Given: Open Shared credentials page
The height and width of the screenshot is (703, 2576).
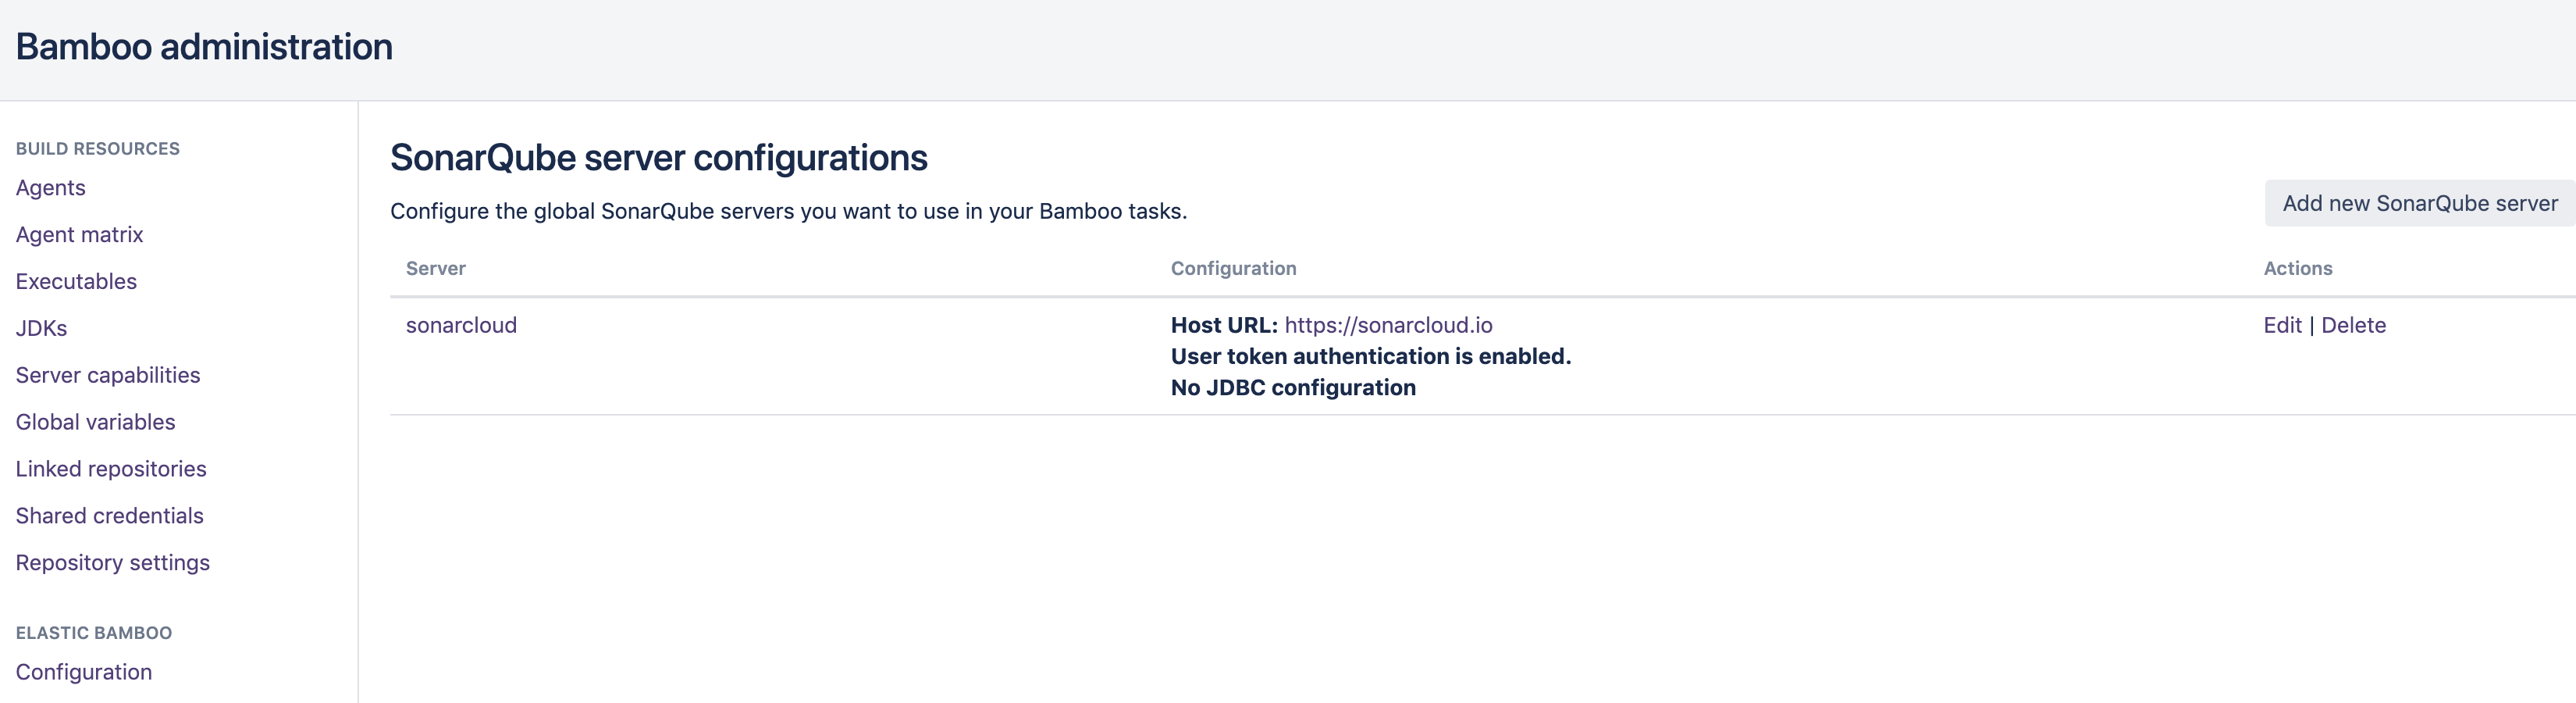Looking at the screenshot, I should click(109, 517).
